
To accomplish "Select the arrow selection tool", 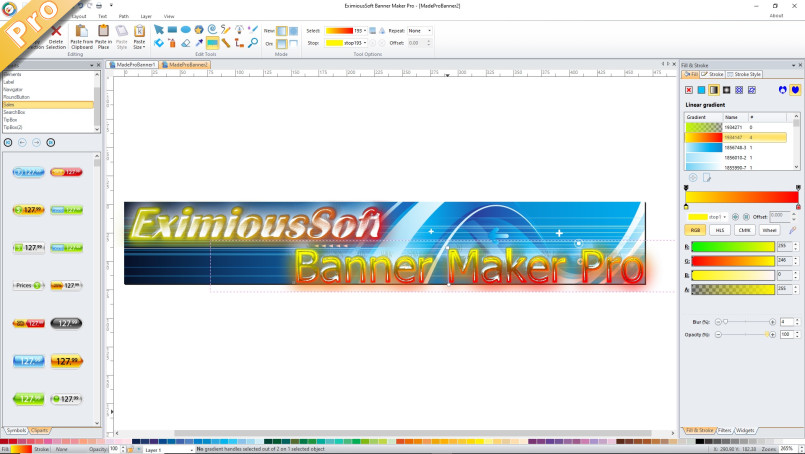I will (x=159, y=30).
